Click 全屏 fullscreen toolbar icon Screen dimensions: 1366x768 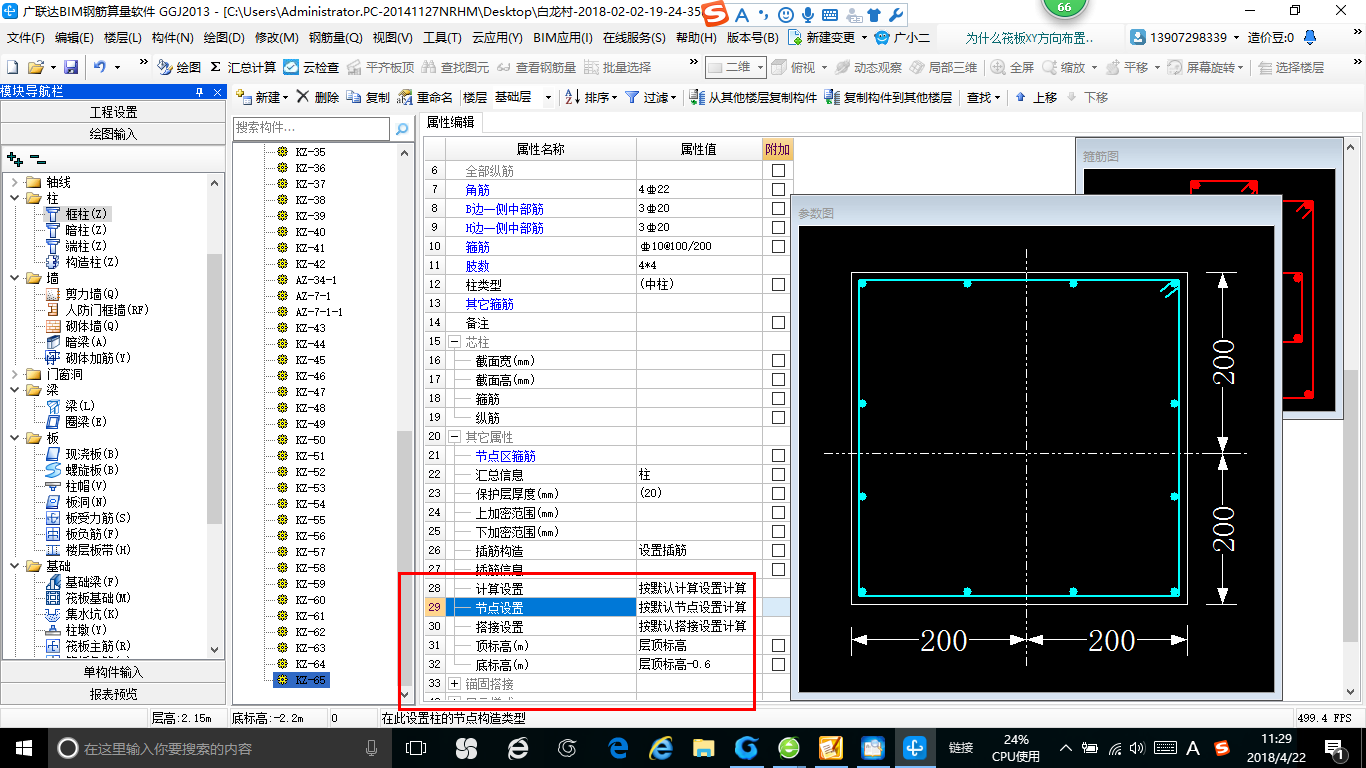point(1012,67)
